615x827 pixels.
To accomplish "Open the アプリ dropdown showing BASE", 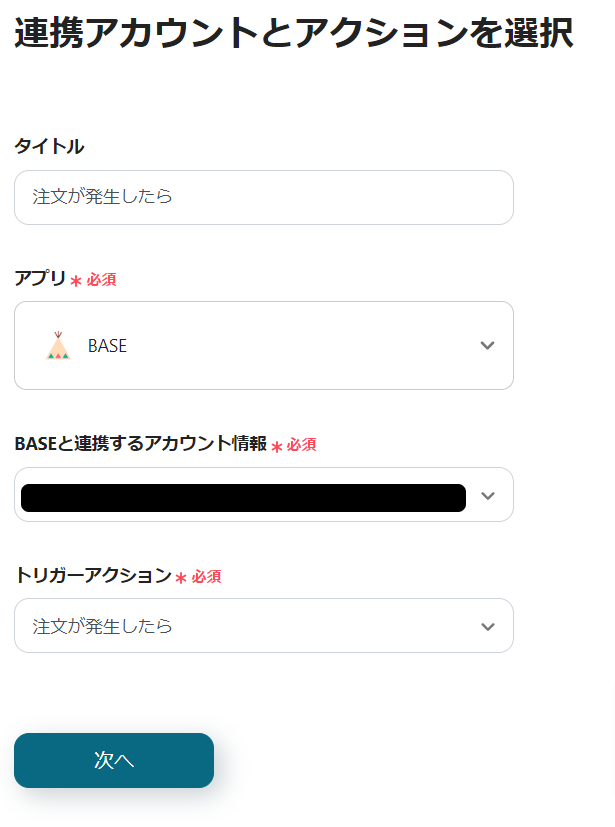I will (x=263, y=346).
